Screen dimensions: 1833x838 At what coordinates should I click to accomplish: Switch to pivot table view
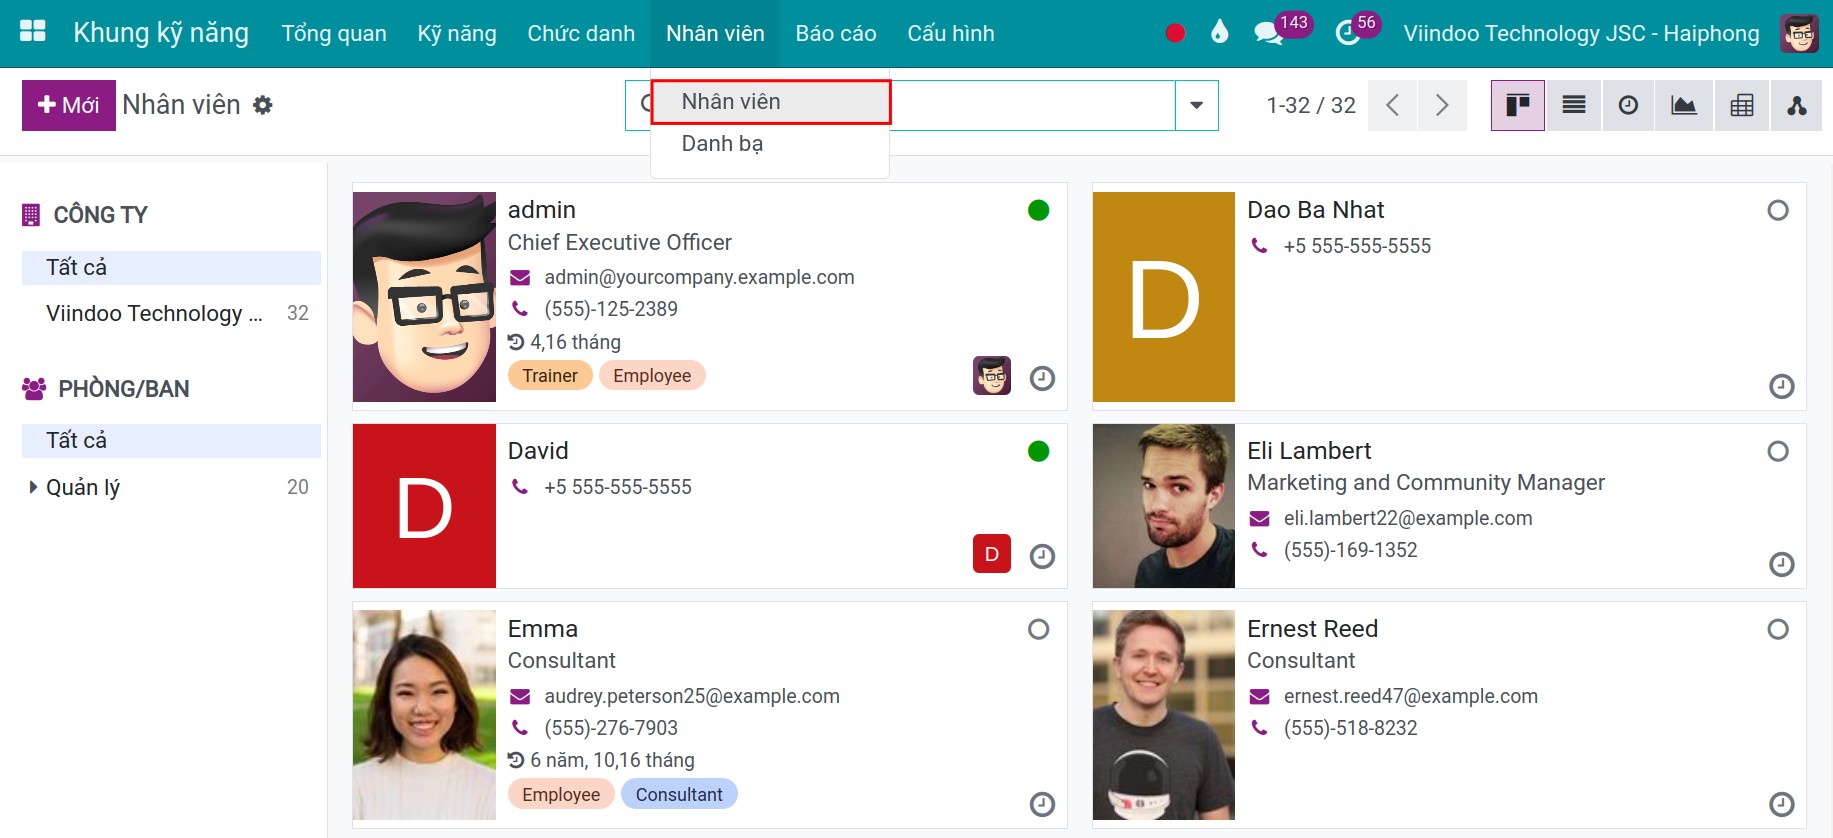(1741, 105)
